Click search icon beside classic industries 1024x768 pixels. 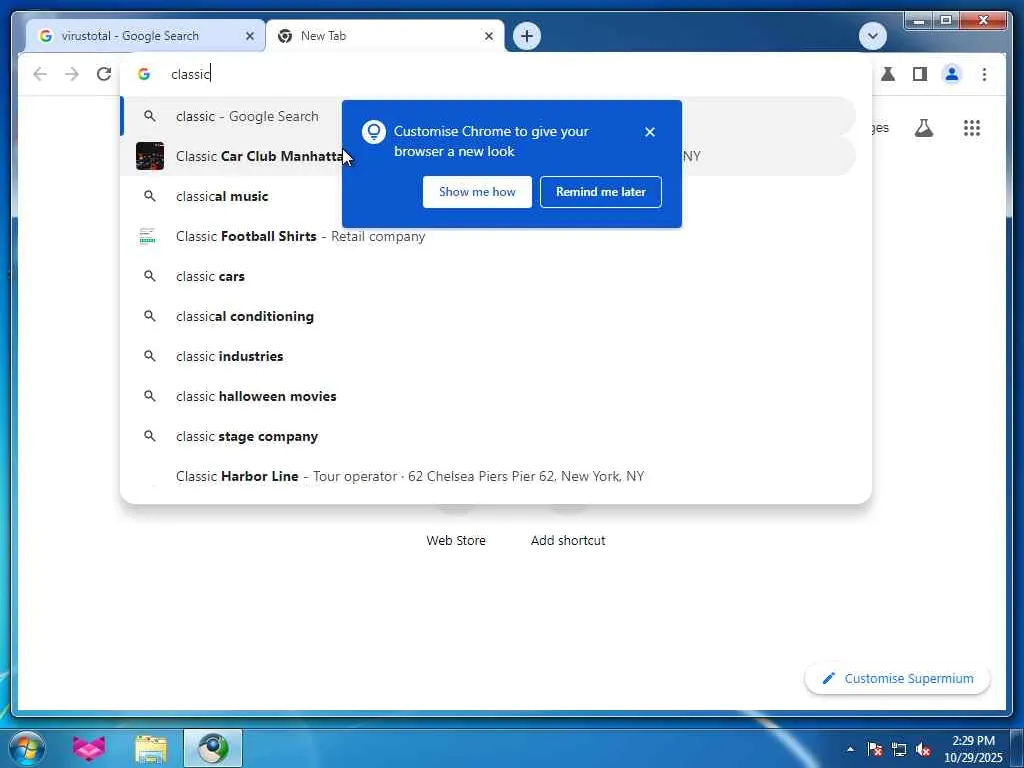(x=150, y=356)
